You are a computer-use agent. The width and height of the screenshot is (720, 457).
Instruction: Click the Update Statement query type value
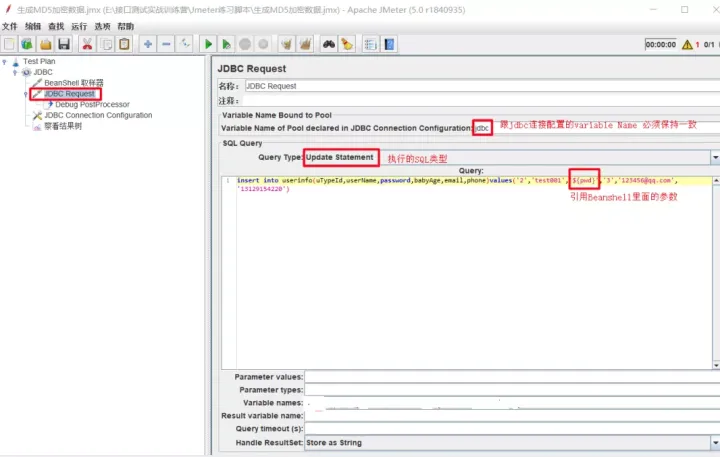[340, 157]
